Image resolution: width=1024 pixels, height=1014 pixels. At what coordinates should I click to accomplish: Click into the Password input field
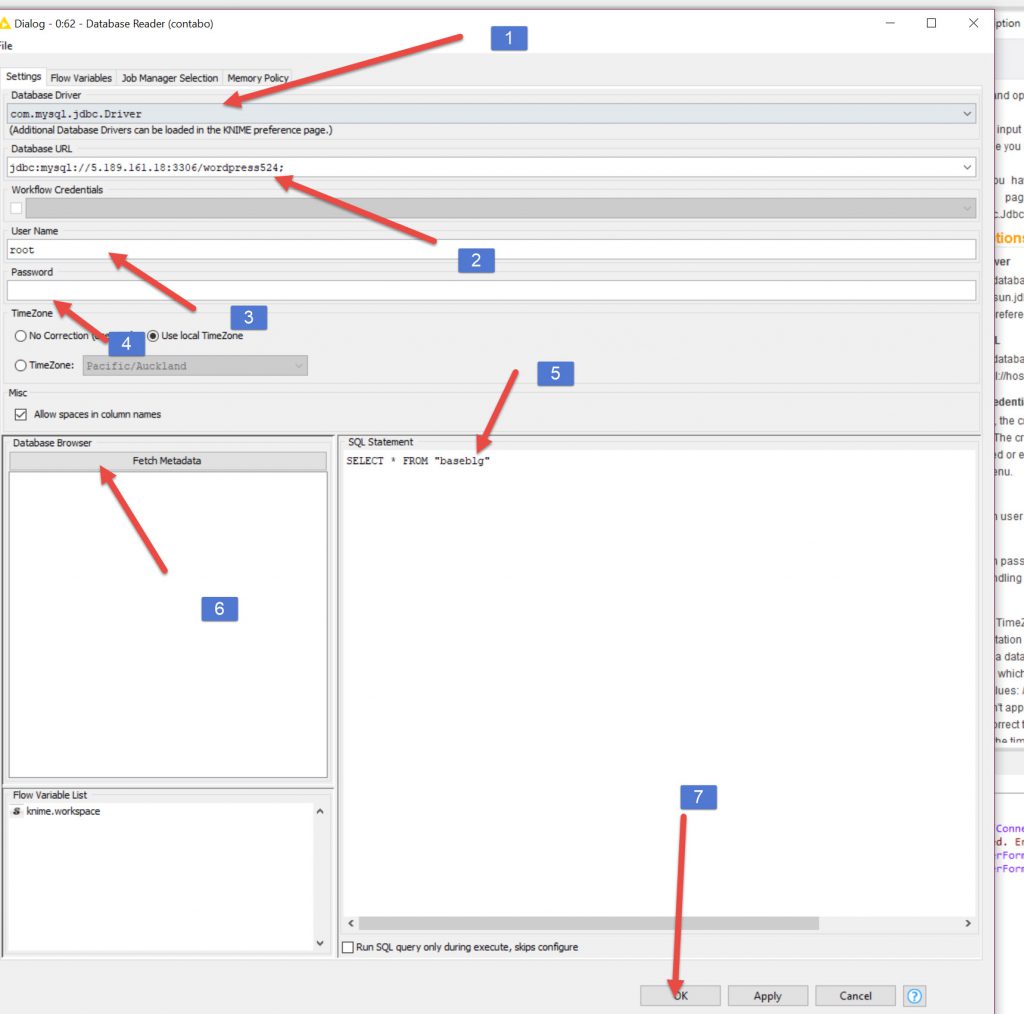(490, 290)
